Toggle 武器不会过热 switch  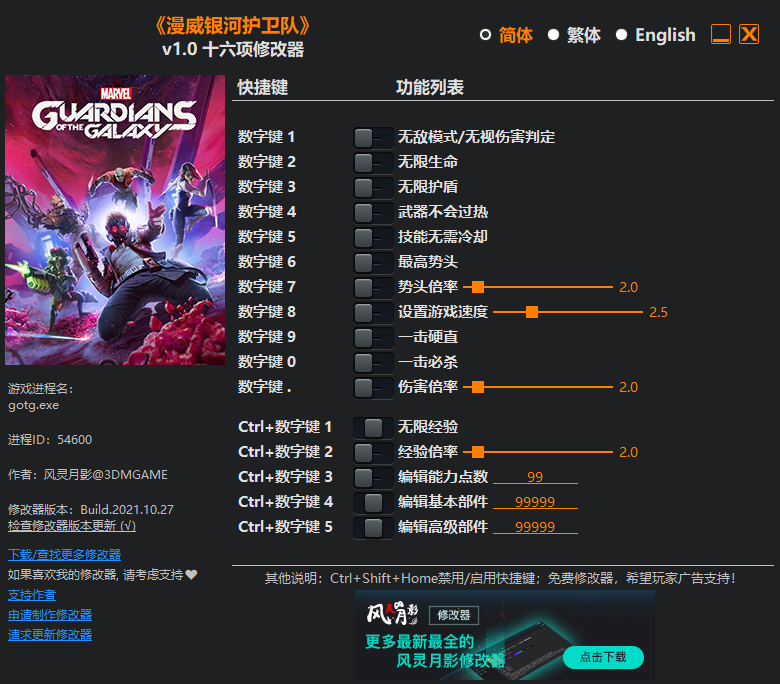[373, 213]
